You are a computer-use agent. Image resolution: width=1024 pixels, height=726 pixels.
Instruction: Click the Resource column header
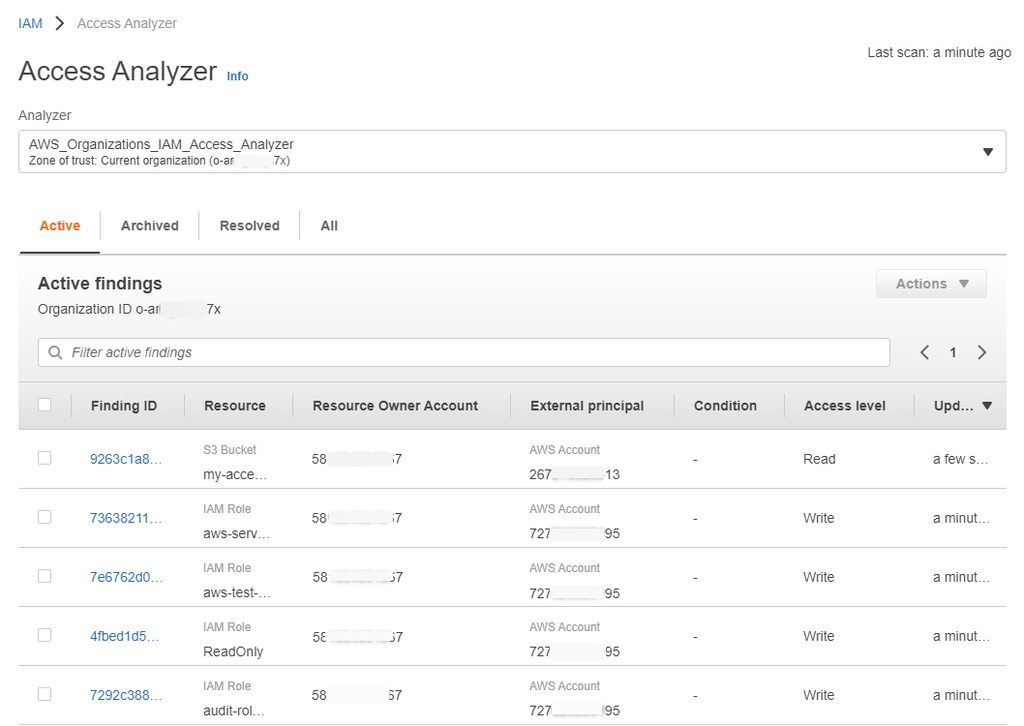pyautogui.click(x=235, y=405)
